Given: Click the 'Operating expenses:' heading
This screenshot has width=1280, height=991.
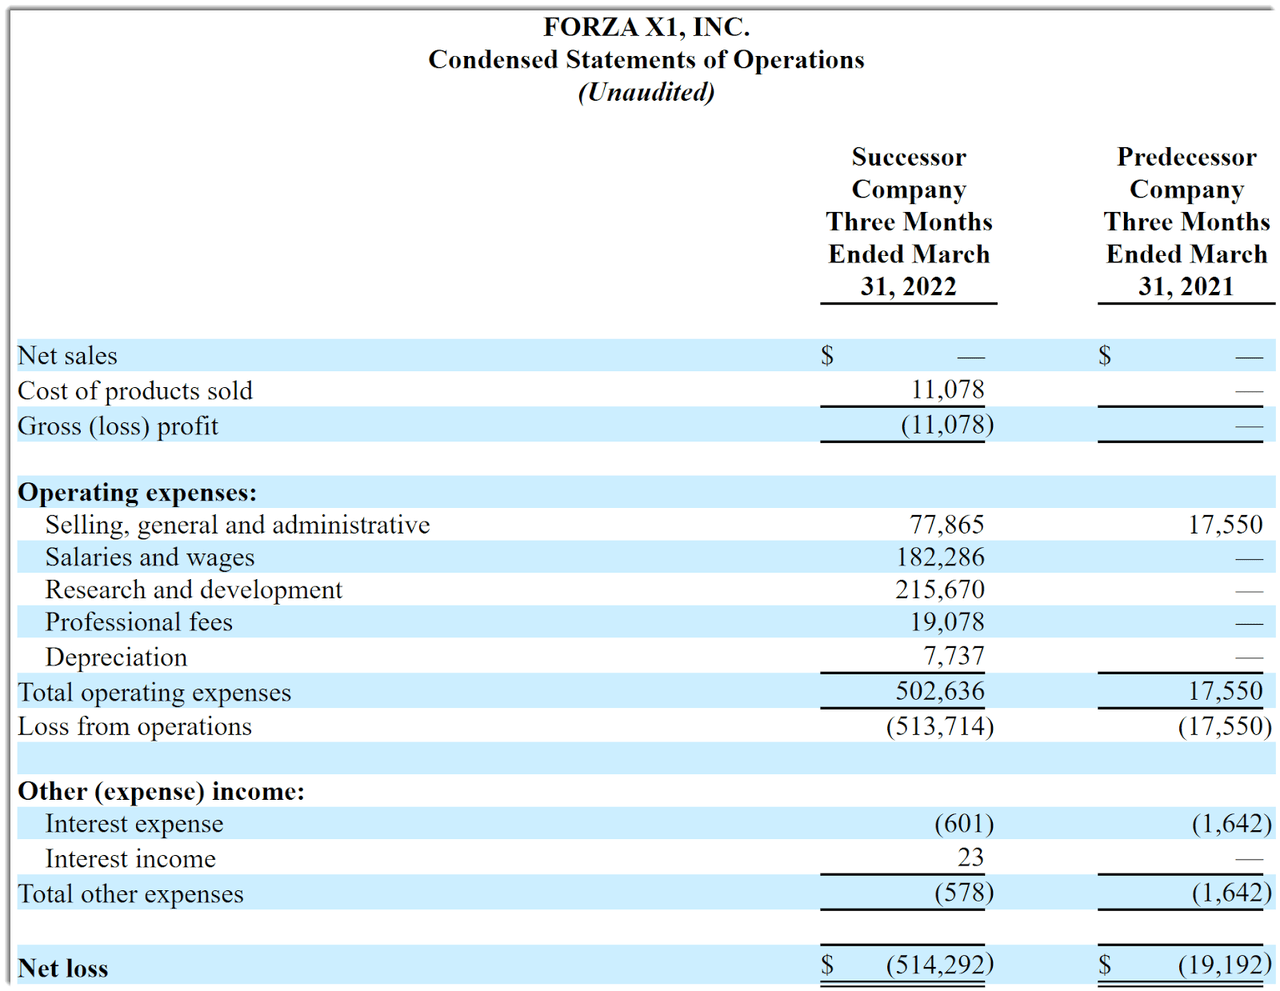Looking at the screenshot, I should click(x=137, y=492).
